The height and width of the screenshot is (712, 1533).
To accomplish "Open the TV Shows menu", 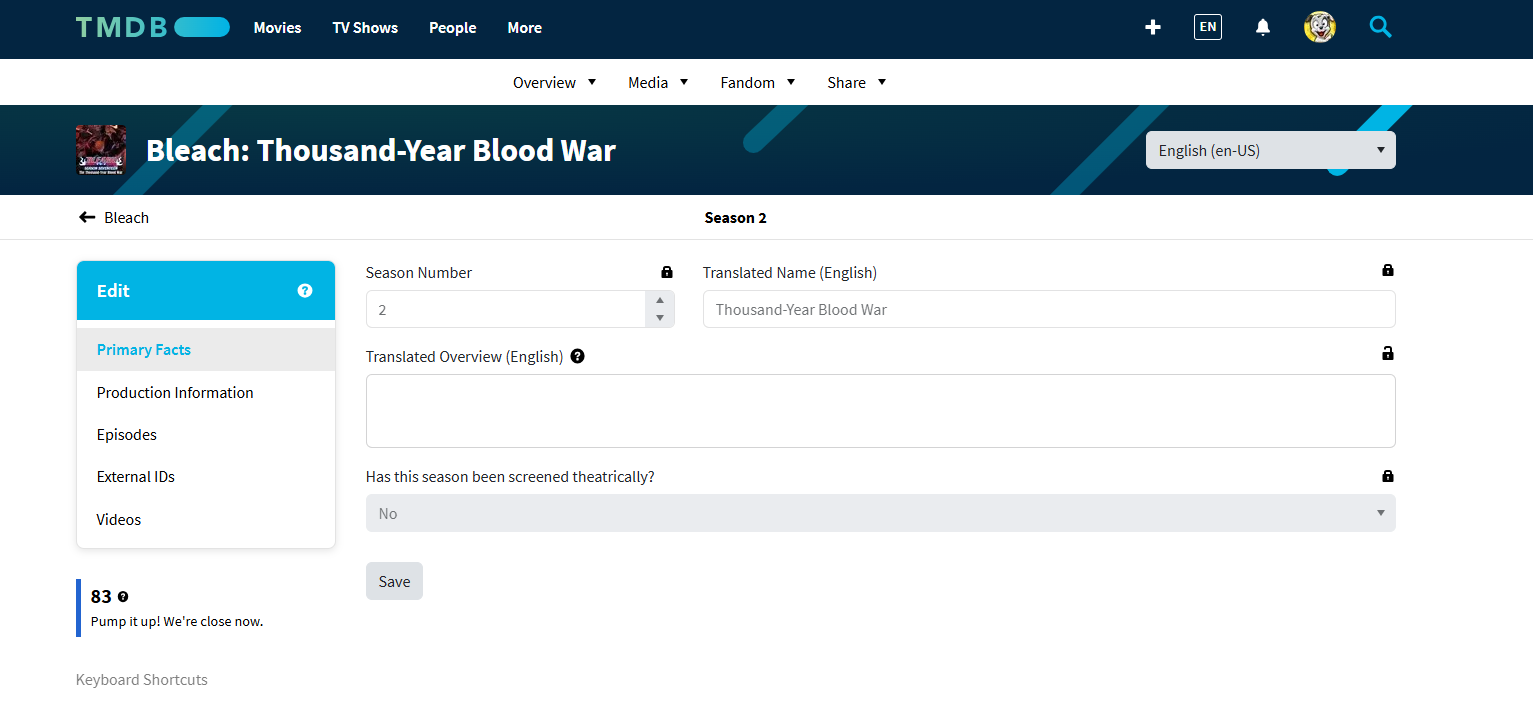I will [365, 28].
